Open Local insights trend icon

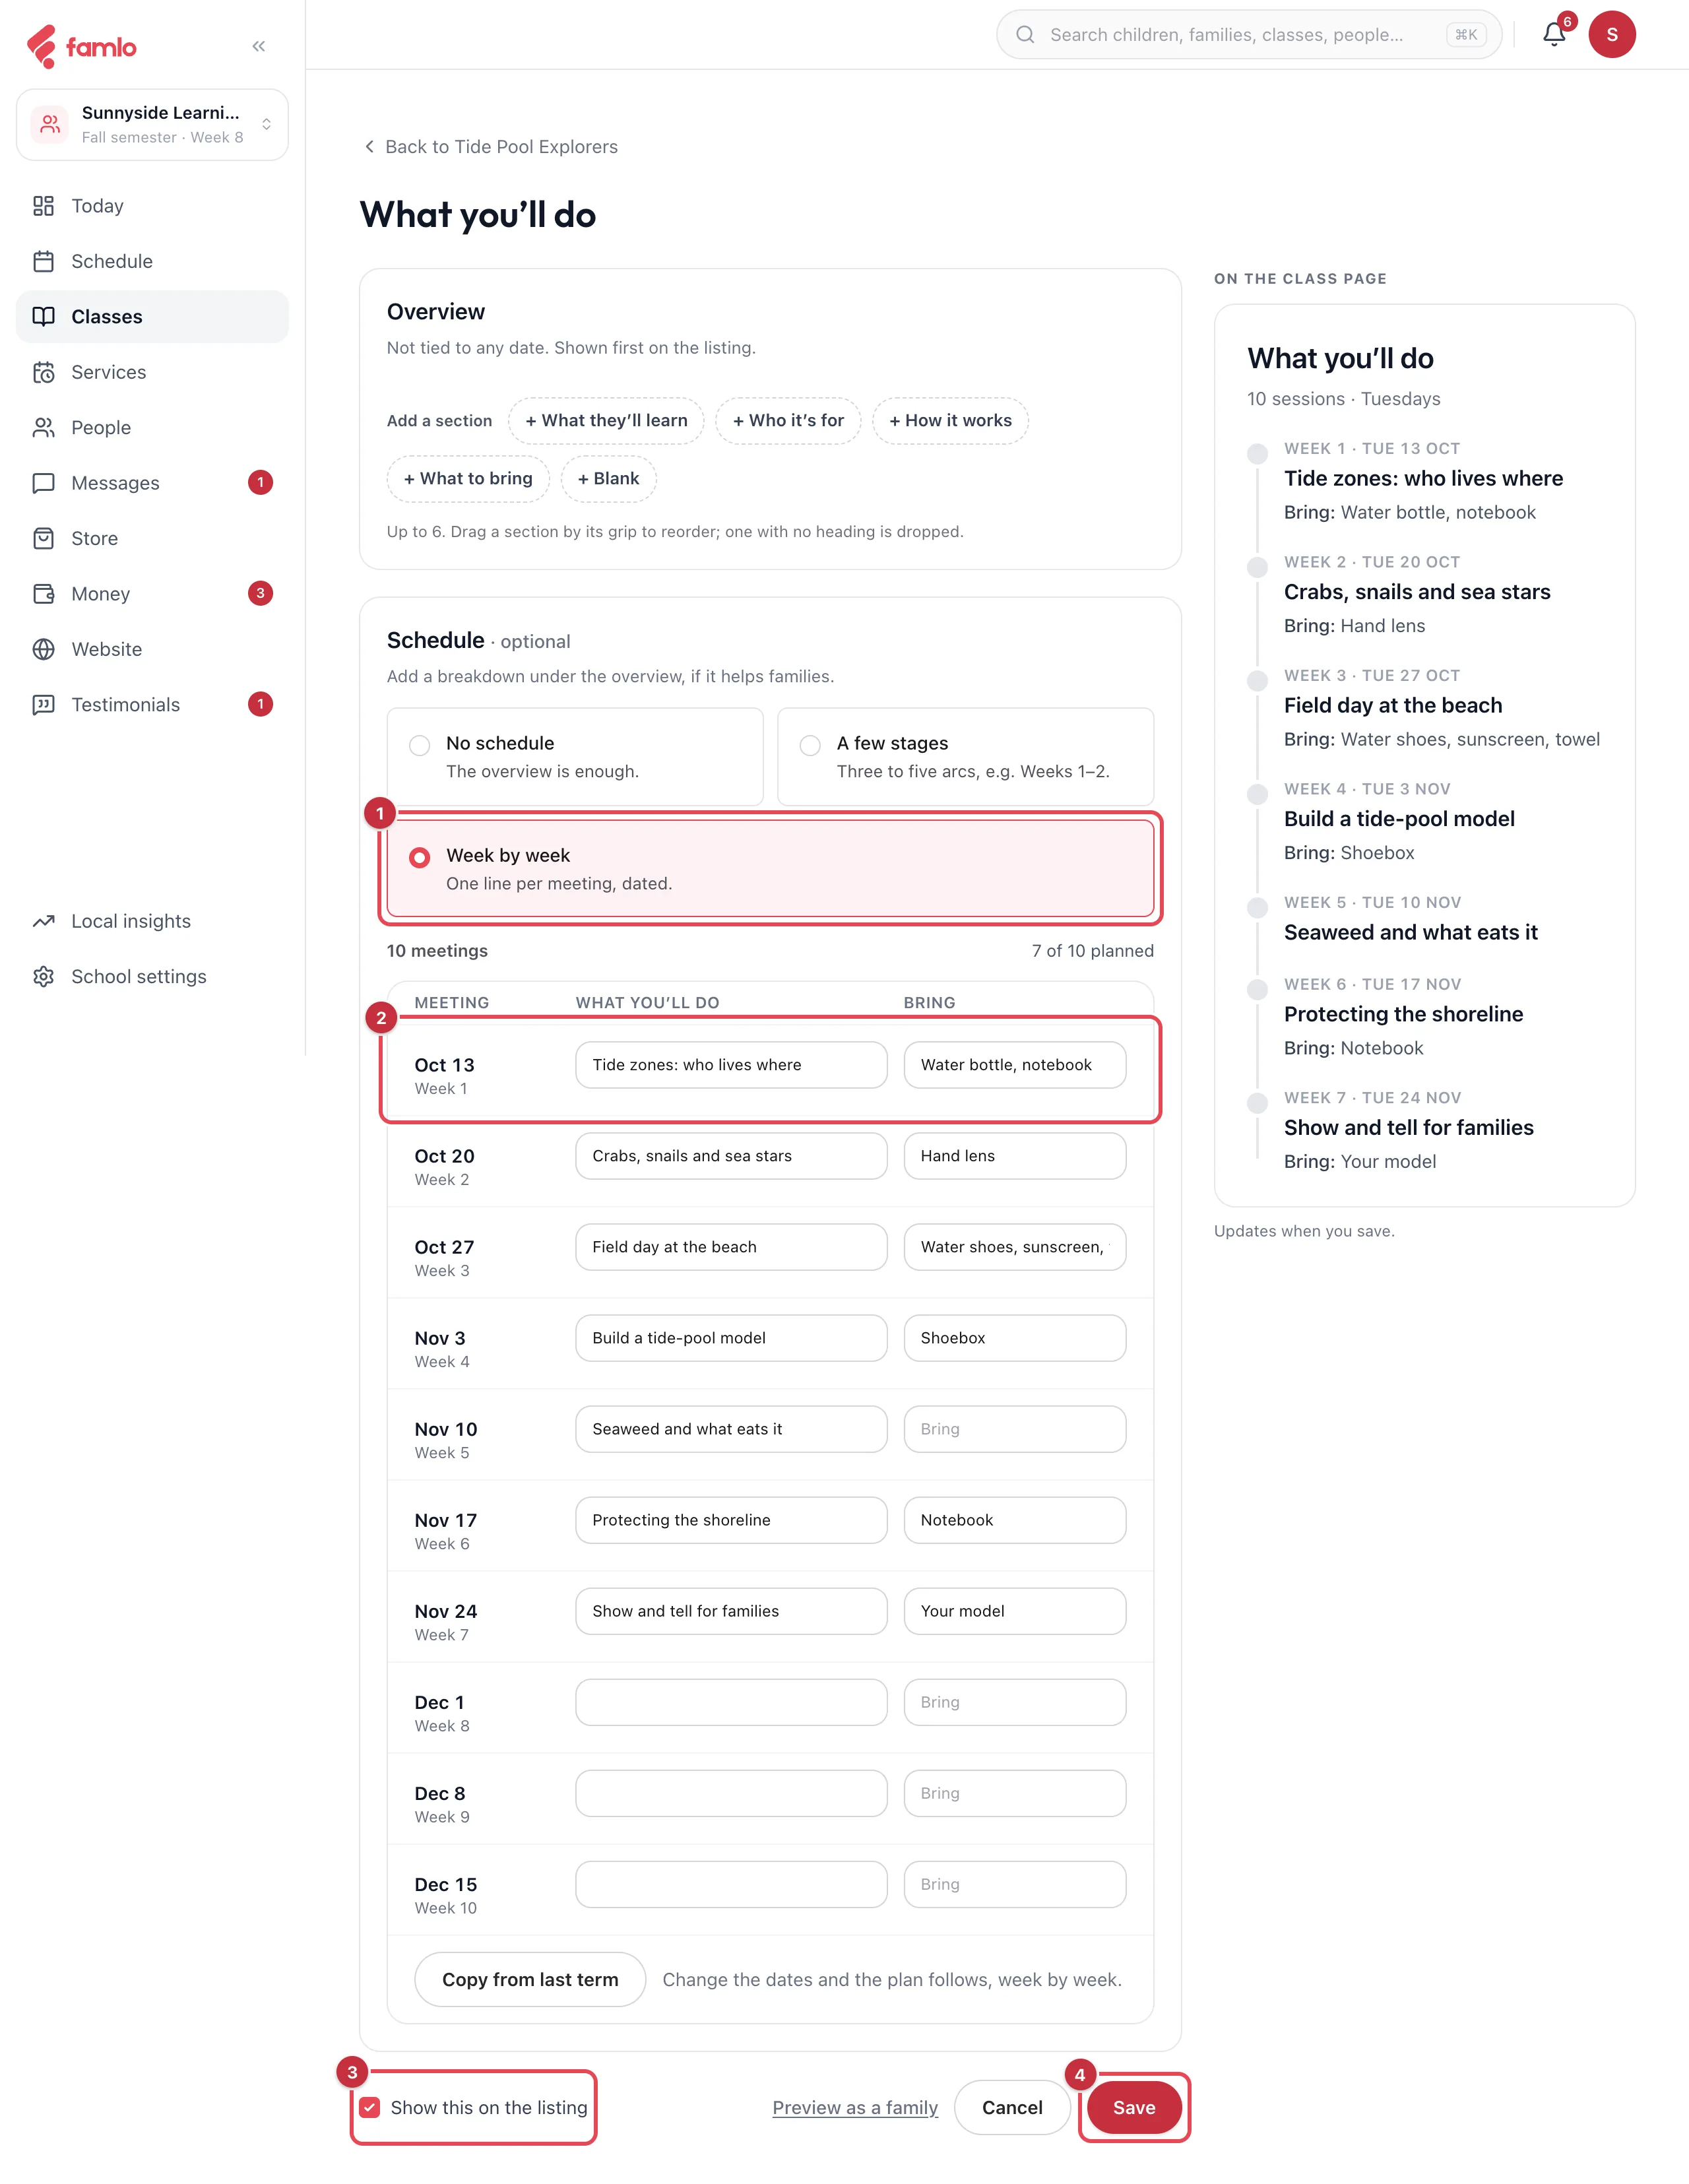(43, 921)
